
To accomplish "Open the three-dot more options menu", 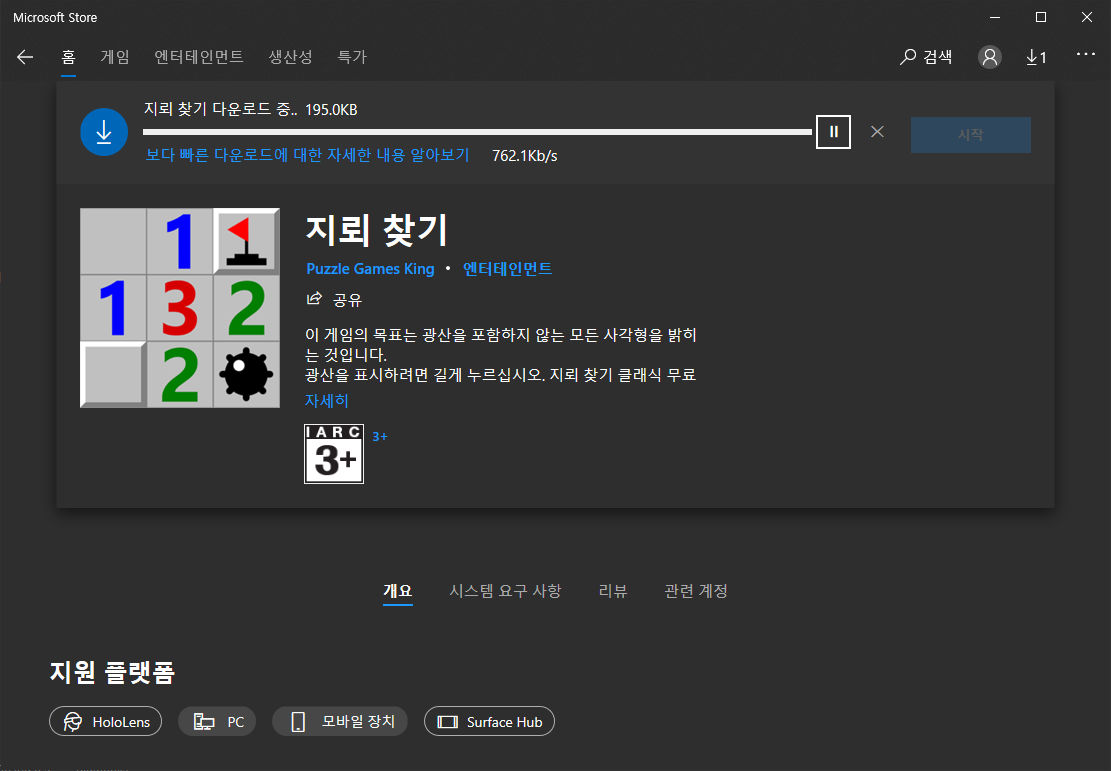I will click(1085, 55).
